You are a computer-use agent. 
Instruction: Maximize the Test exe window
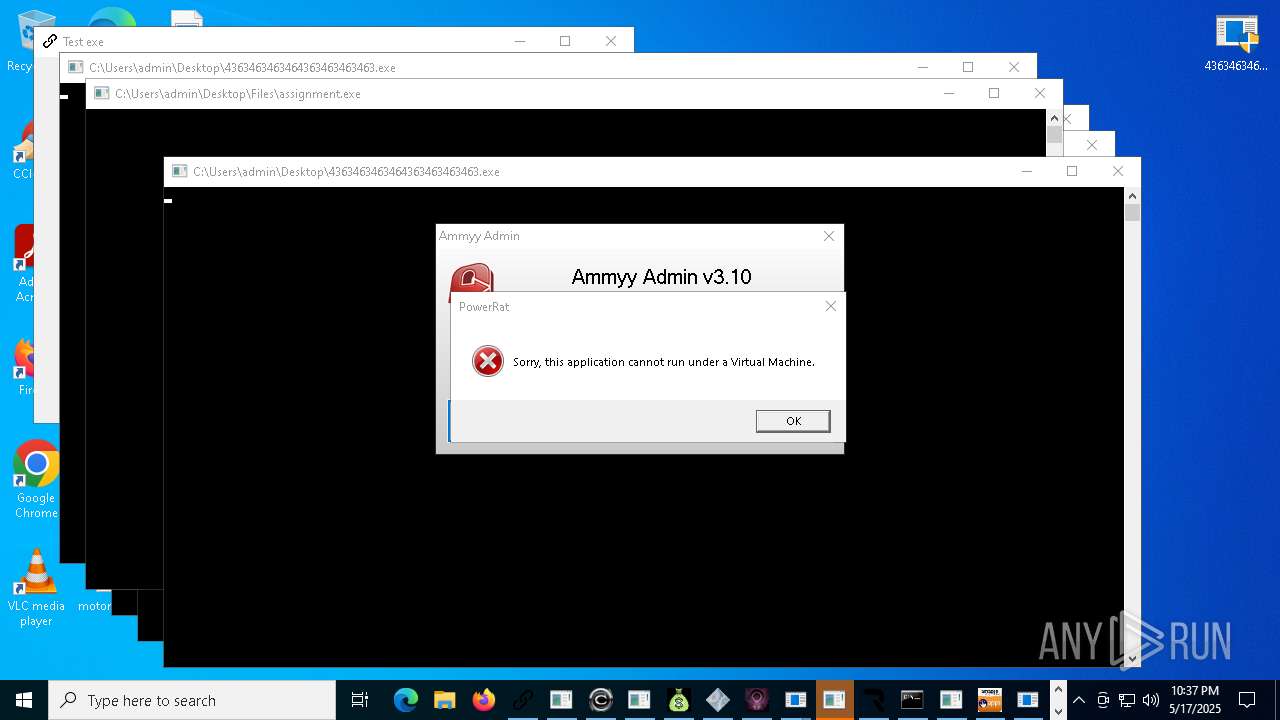pos(565,41)
